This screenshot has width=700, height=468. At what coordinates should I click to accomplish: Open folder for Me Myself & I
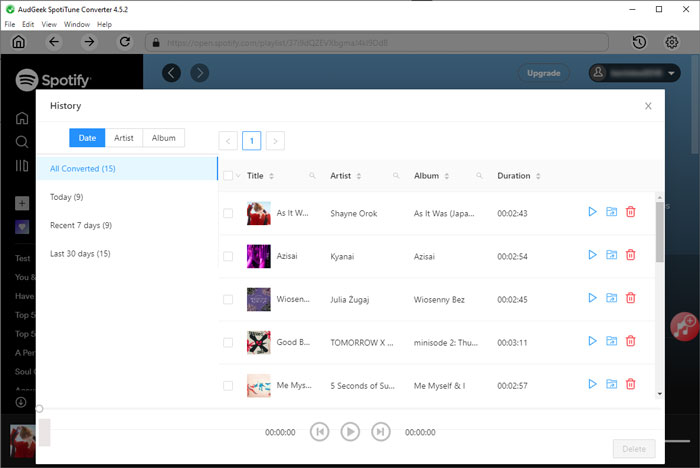[x=611, y=384]
